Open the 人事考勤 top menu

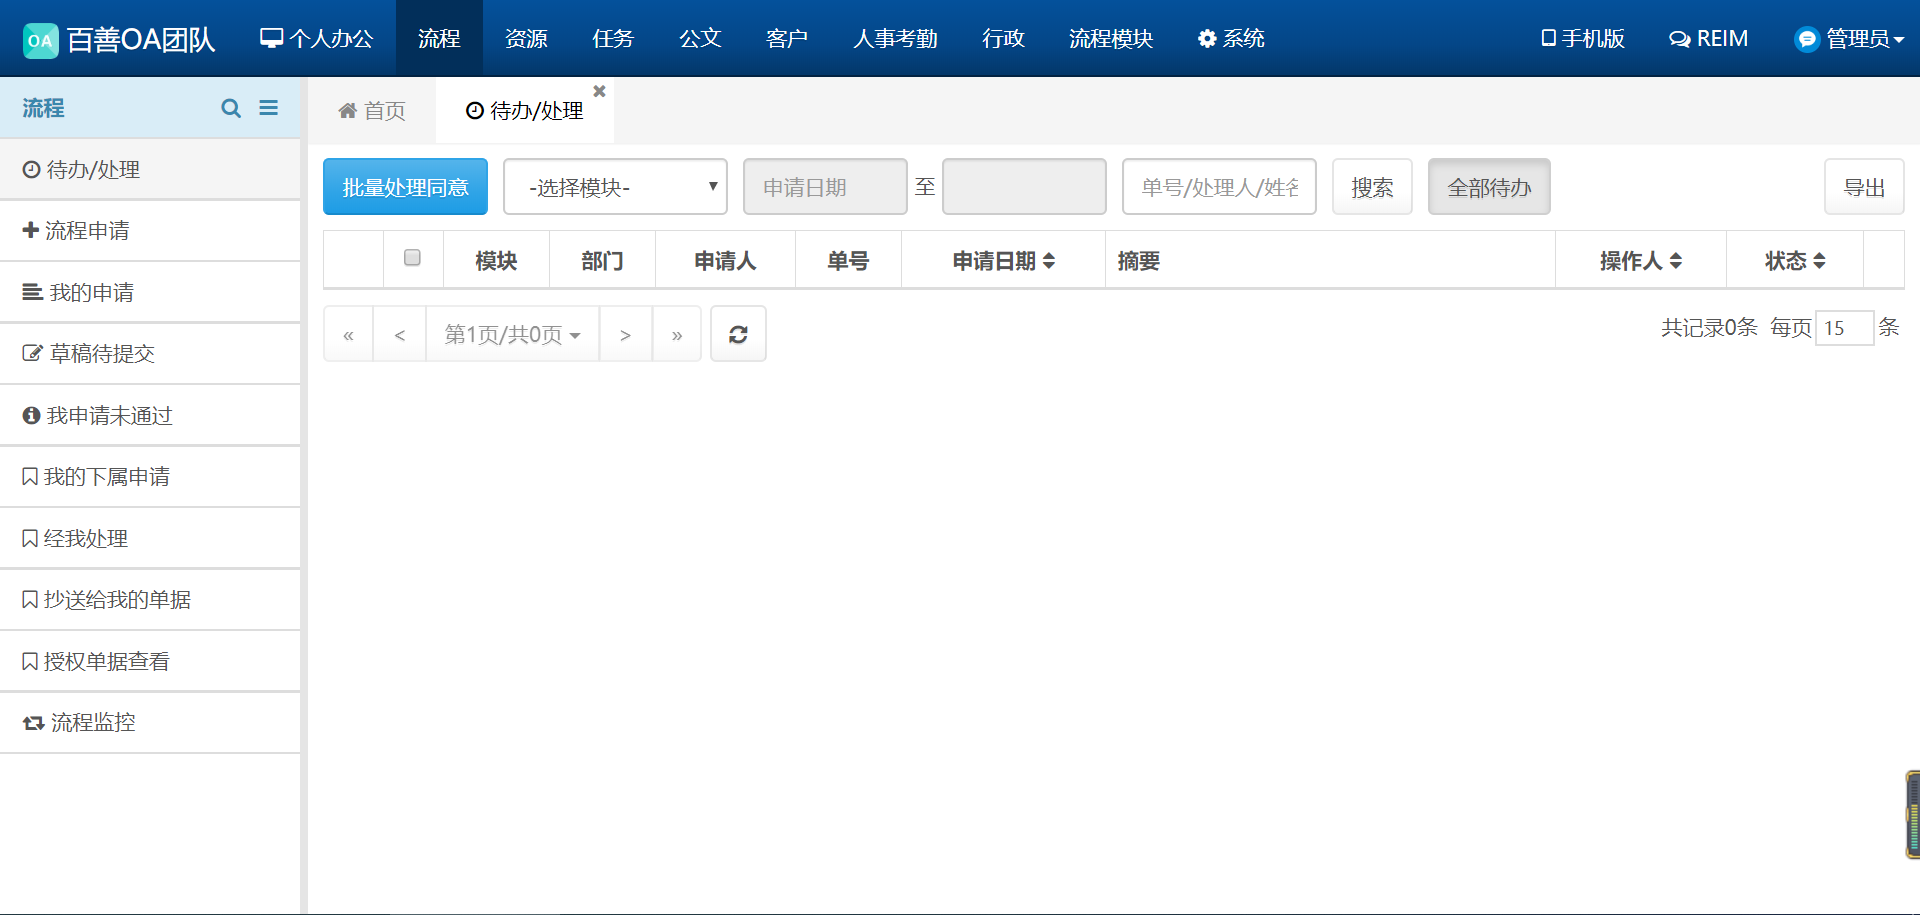pos(895,39)
